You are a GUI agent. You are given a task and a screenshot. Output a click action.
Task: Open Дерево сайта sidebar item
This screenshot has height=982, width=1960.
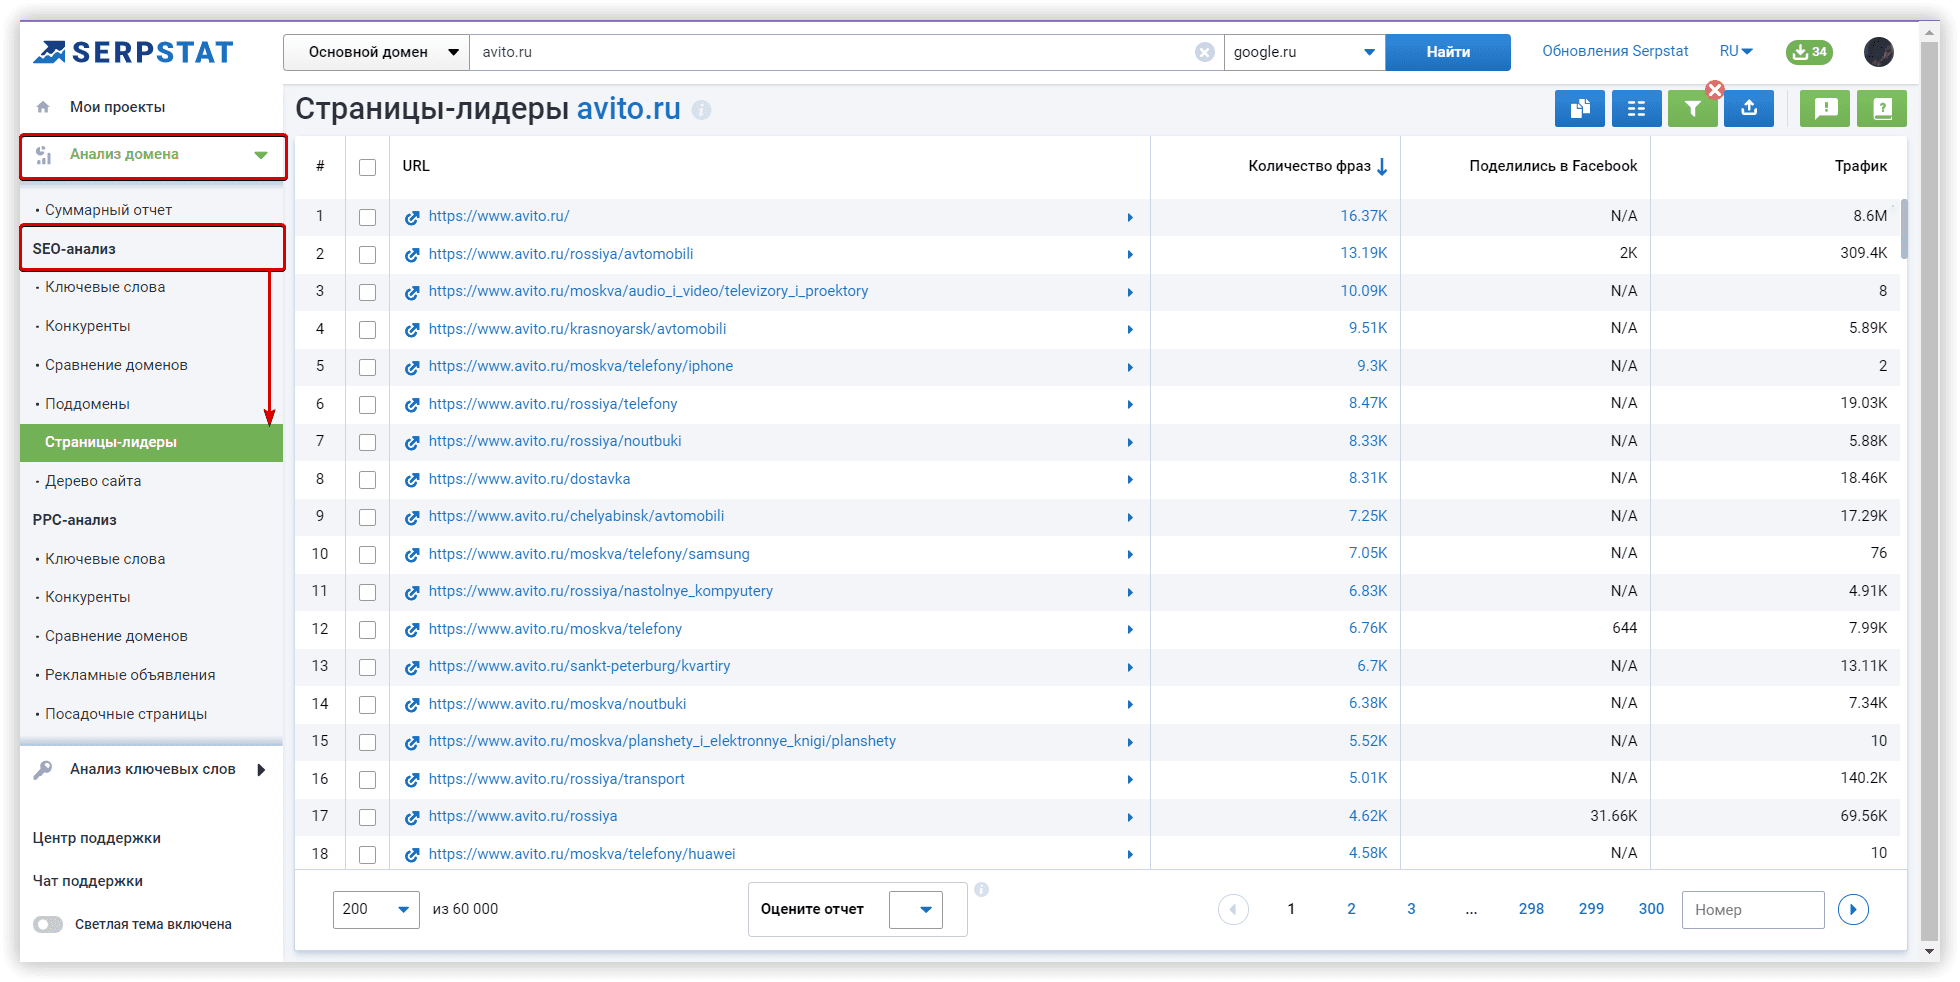(x=93, y=481)
